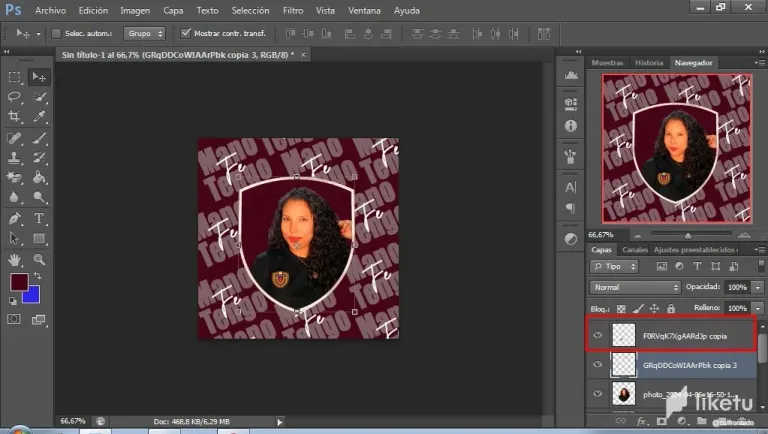
Task: Select the Brush tool
Action: (39, 138)
